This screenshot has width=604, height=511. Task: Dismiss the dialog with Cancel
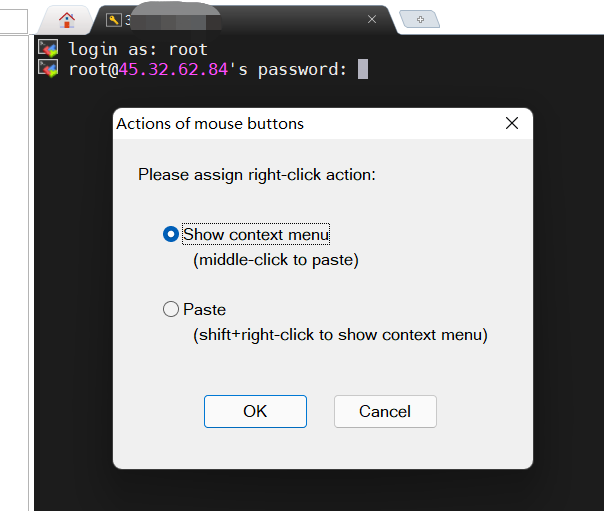point(385,411)
